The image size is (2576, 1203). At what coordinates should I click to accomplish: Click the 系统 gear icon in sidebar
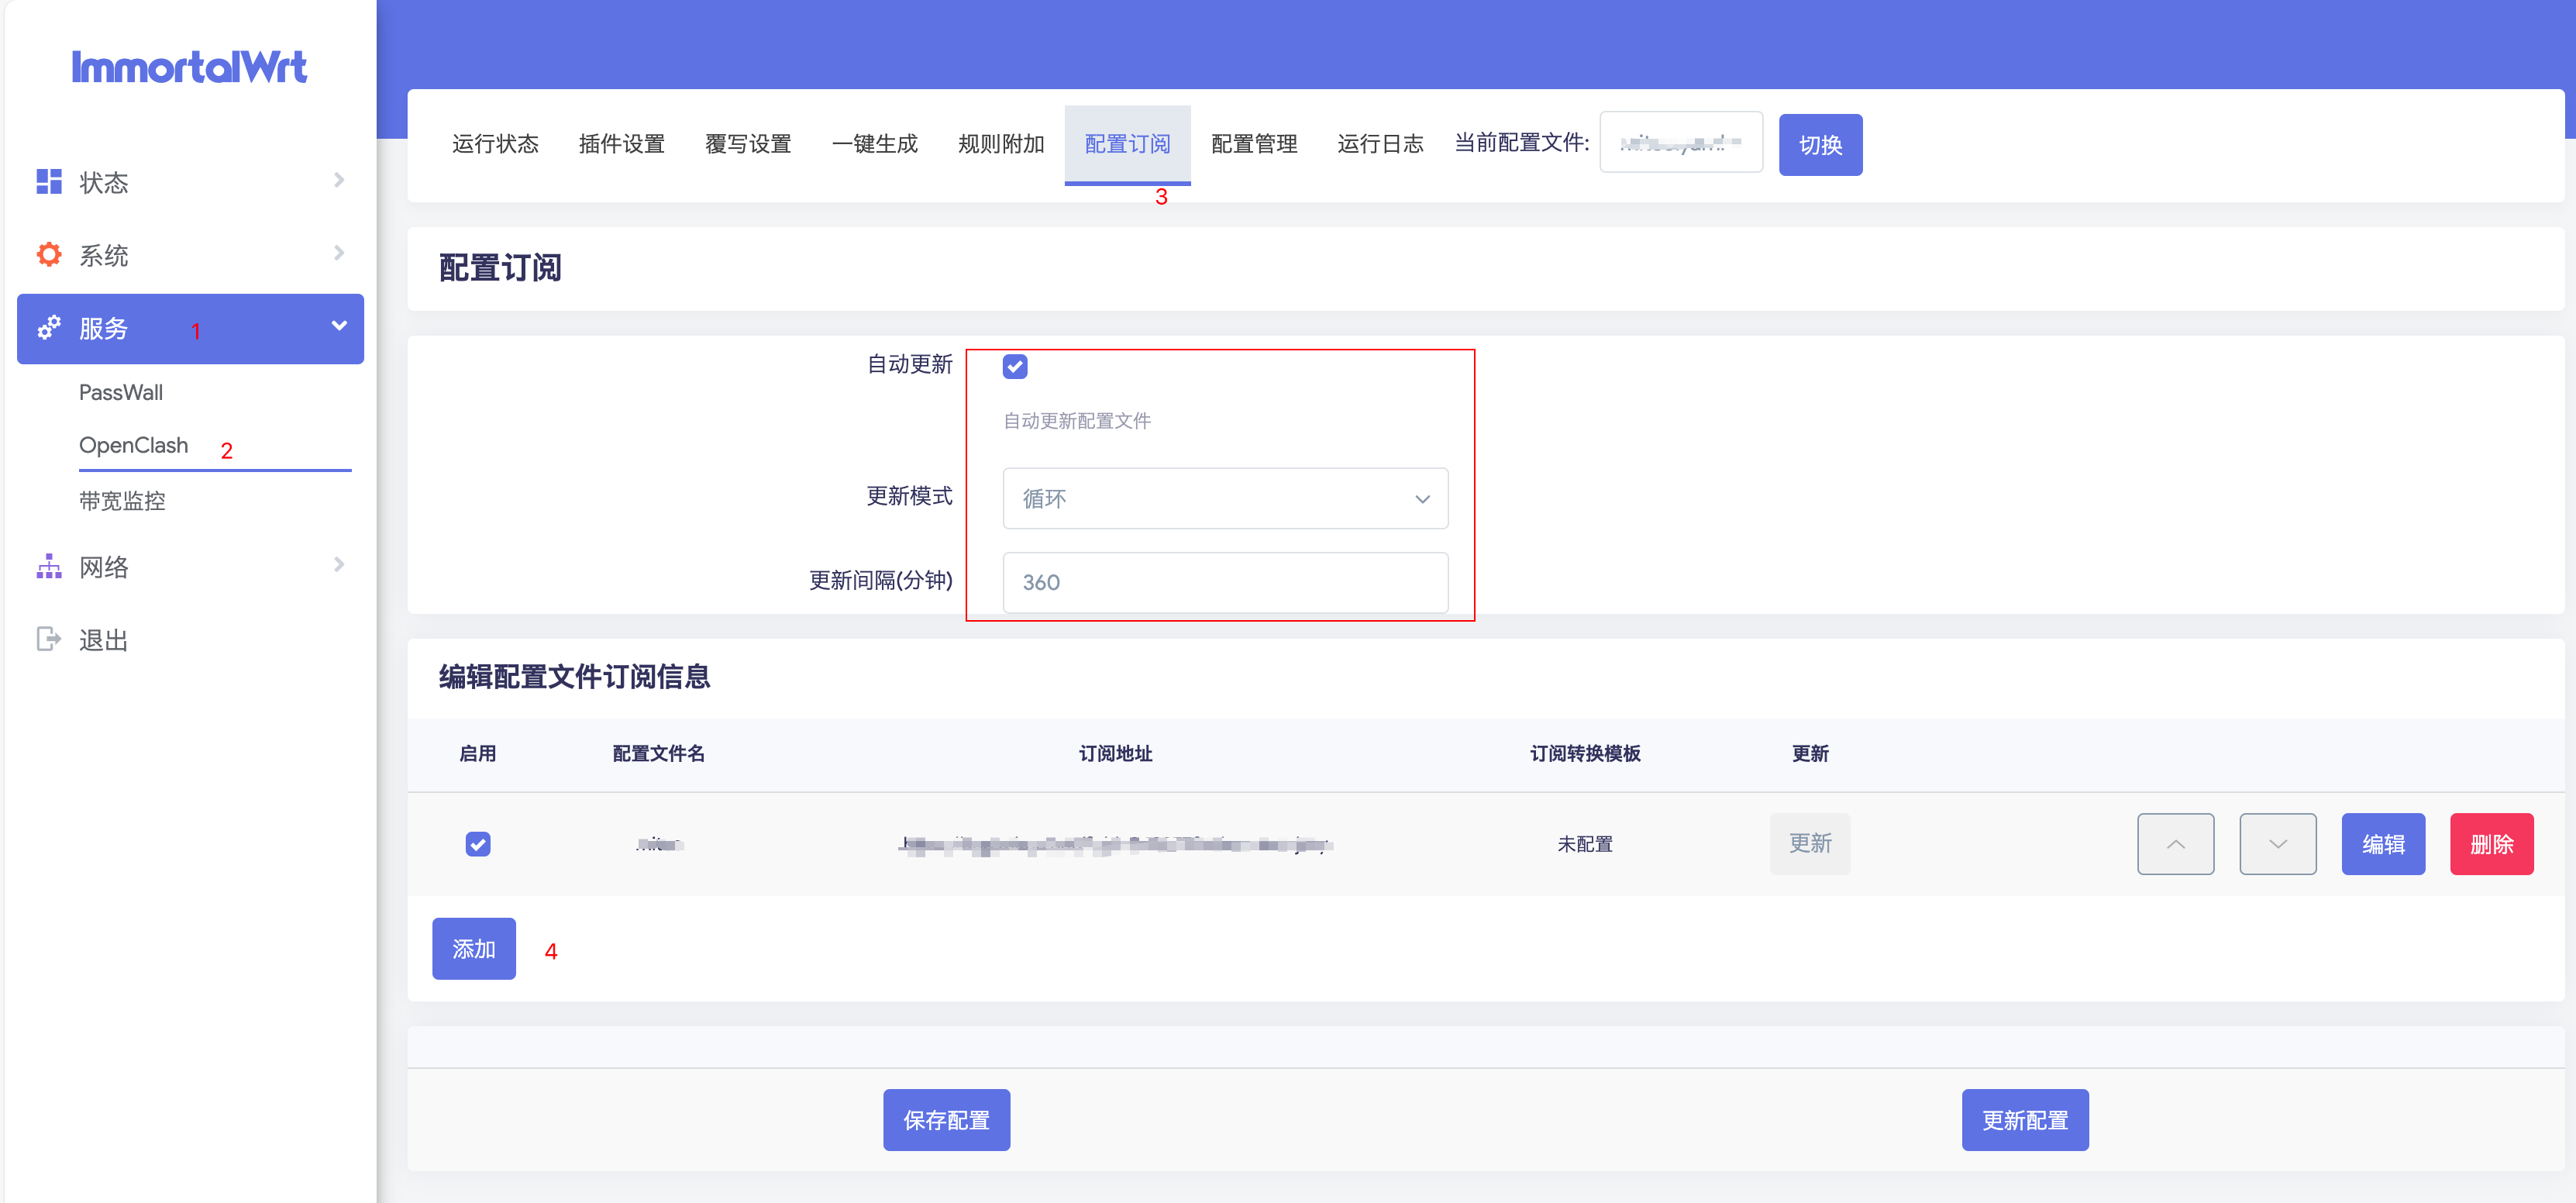pyautogui.click(x=49, y=254)
